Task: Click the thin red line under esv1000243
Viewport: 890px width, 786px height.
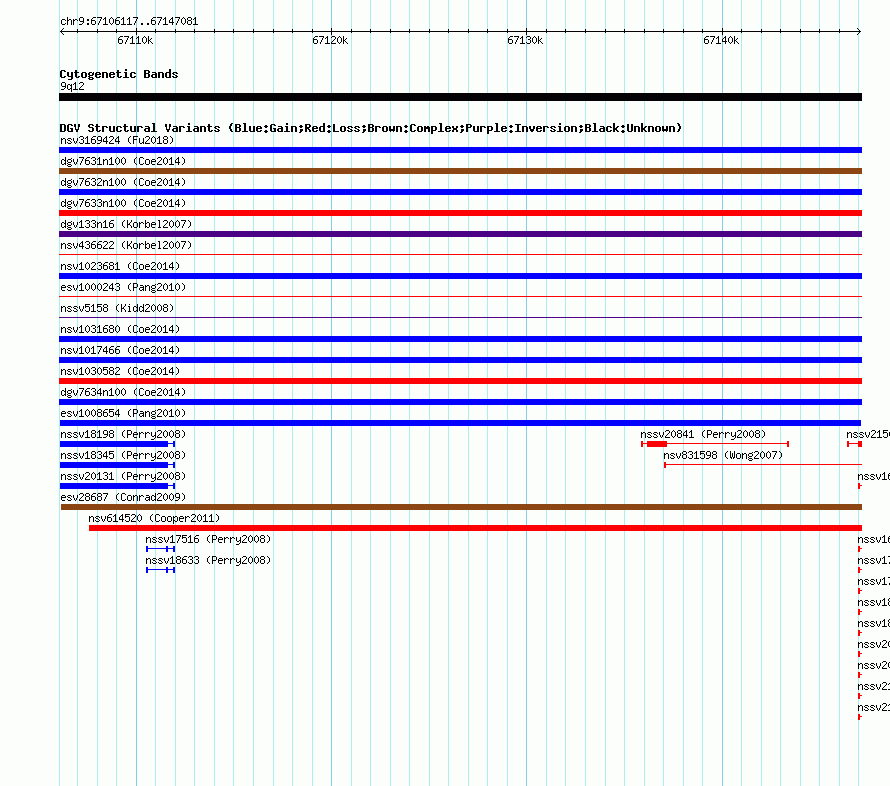Action: 460,296
